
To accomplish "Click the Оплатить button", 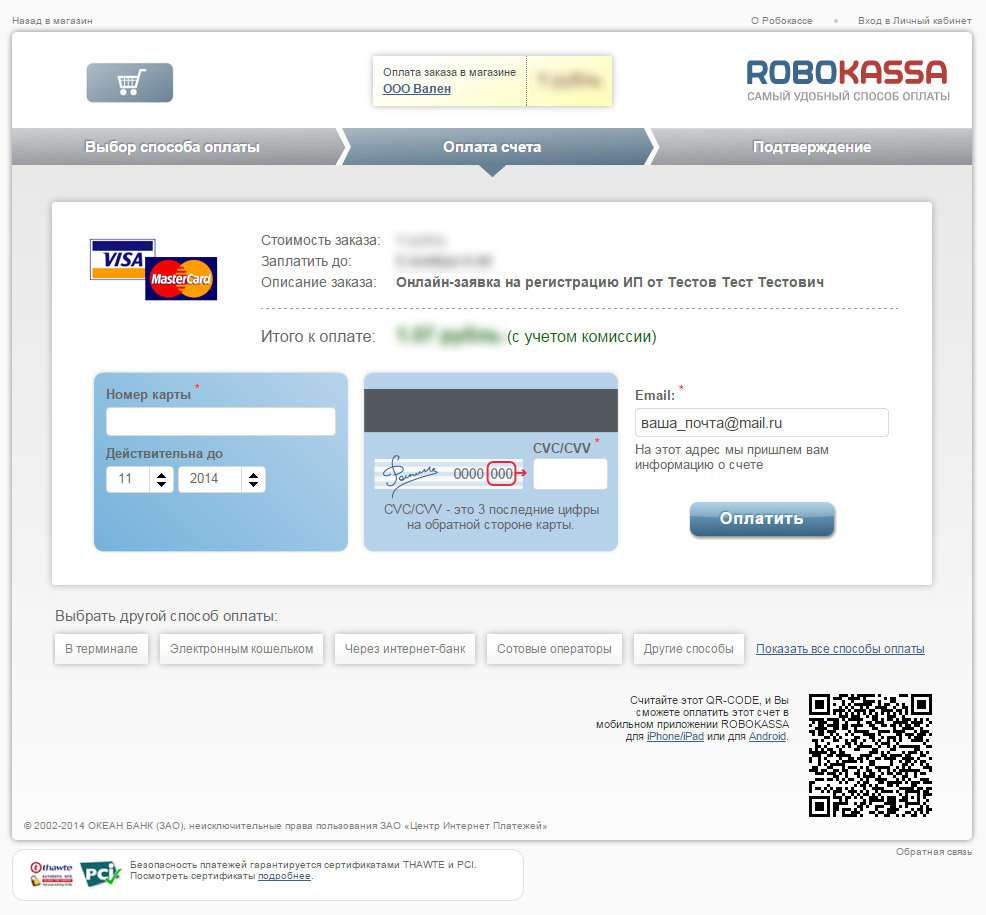I will click(x=762, y=519).
